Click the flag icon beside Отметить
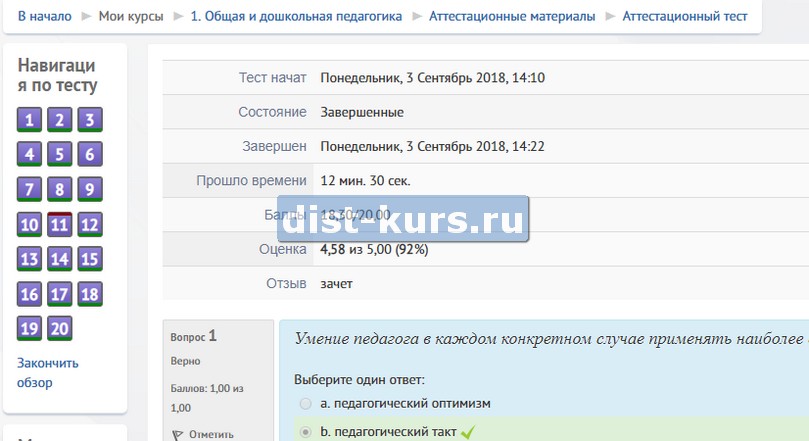Image resolution: width=809 pixels, height=441 pixels. click(179, 434)
